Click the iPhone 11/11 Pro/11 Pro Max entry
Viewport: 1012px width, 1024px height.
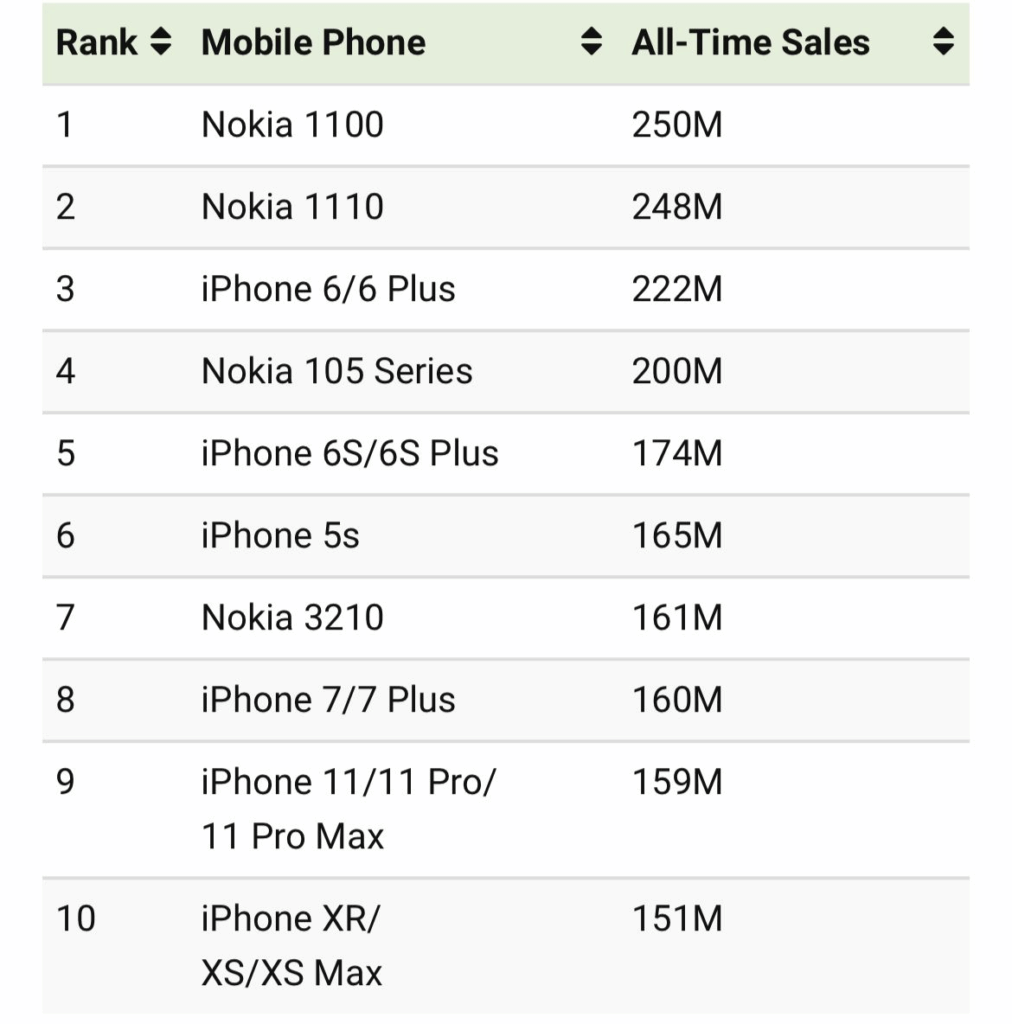click(347, 808)
